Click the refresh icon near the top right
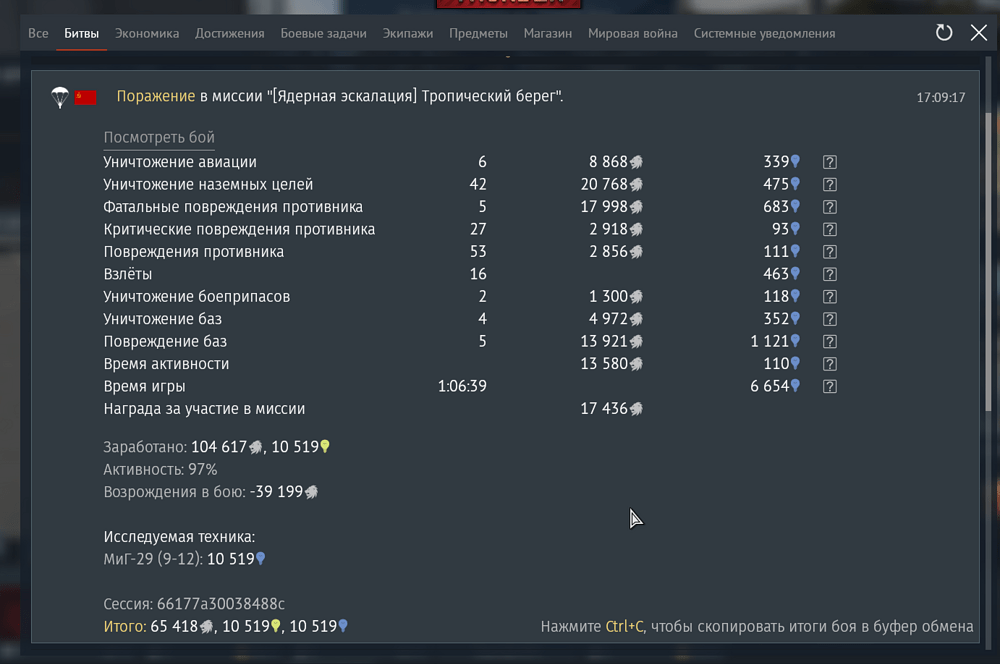 (x=943, y=32)
